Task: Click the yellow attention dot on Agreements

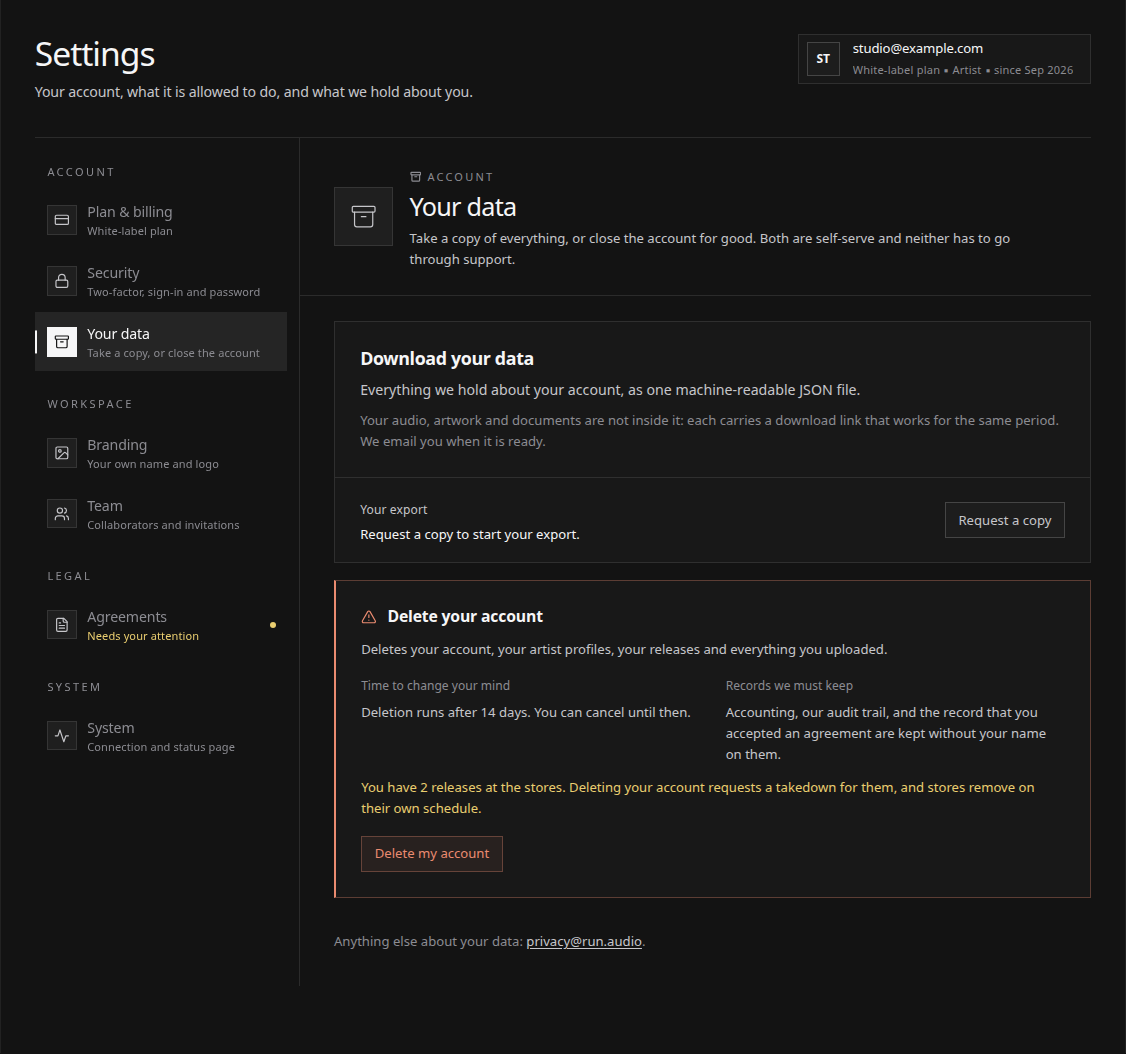Action: 273,625
